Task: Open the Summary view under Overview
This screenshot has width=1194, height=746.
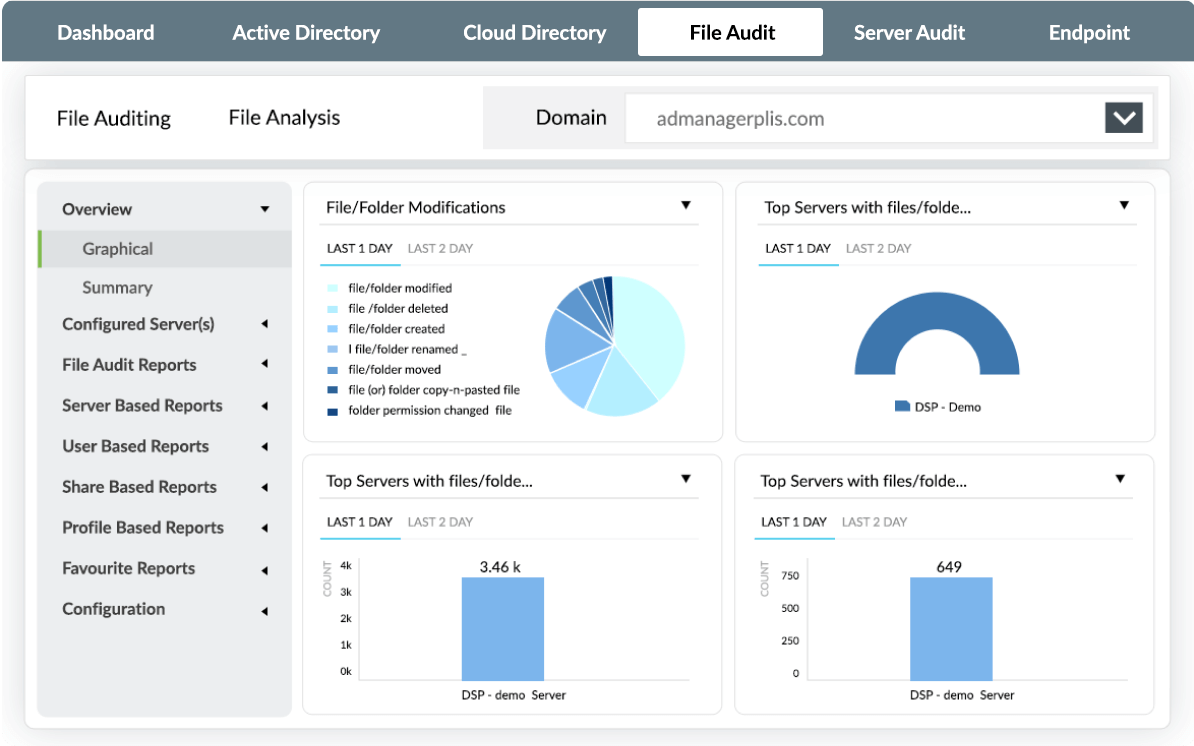Action: [117, 287]
